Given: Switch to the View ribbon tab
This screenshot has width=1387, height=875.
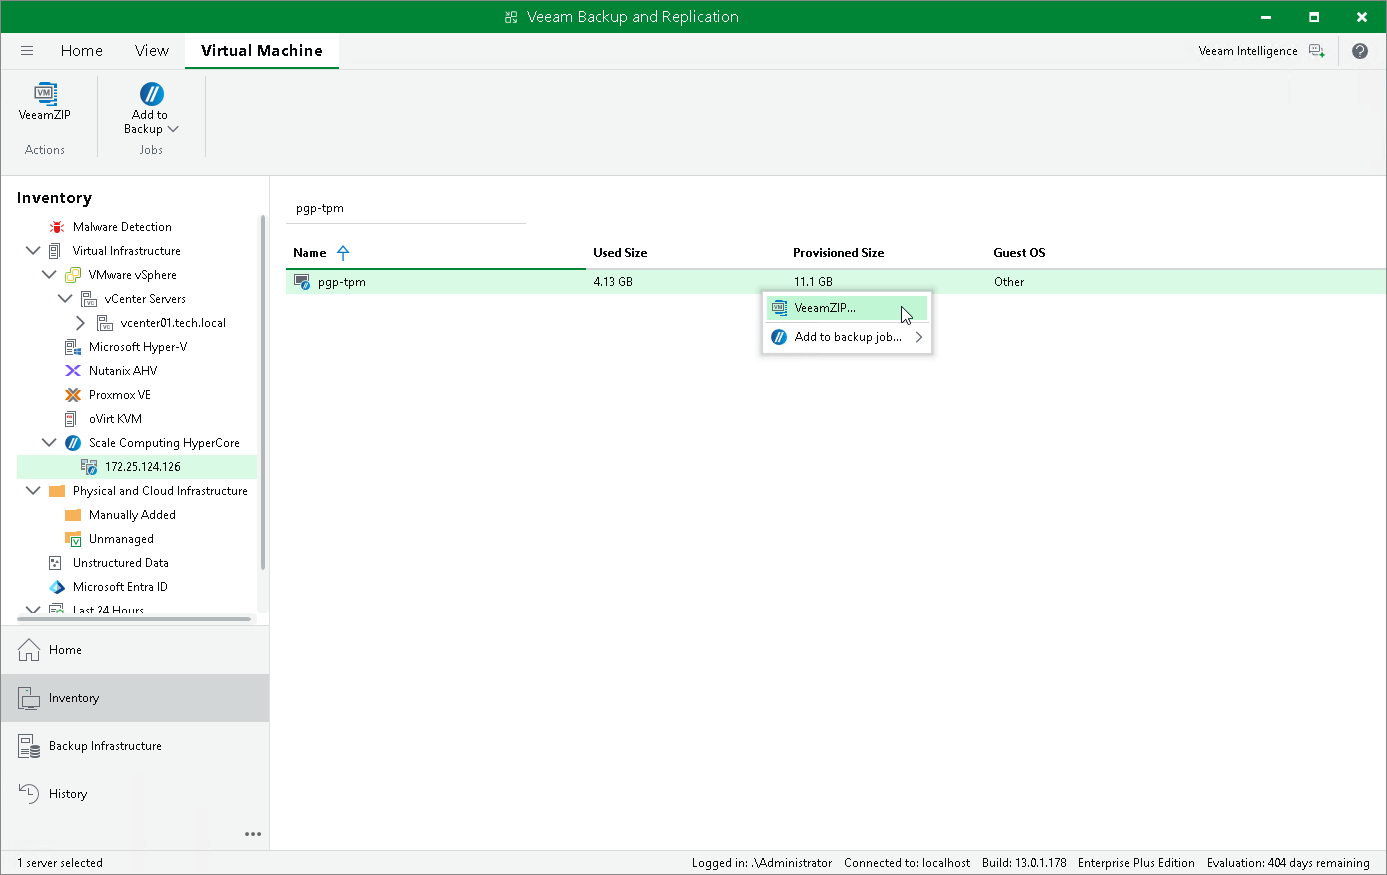Looking at the screenshot, I should [x=152, y=51].
